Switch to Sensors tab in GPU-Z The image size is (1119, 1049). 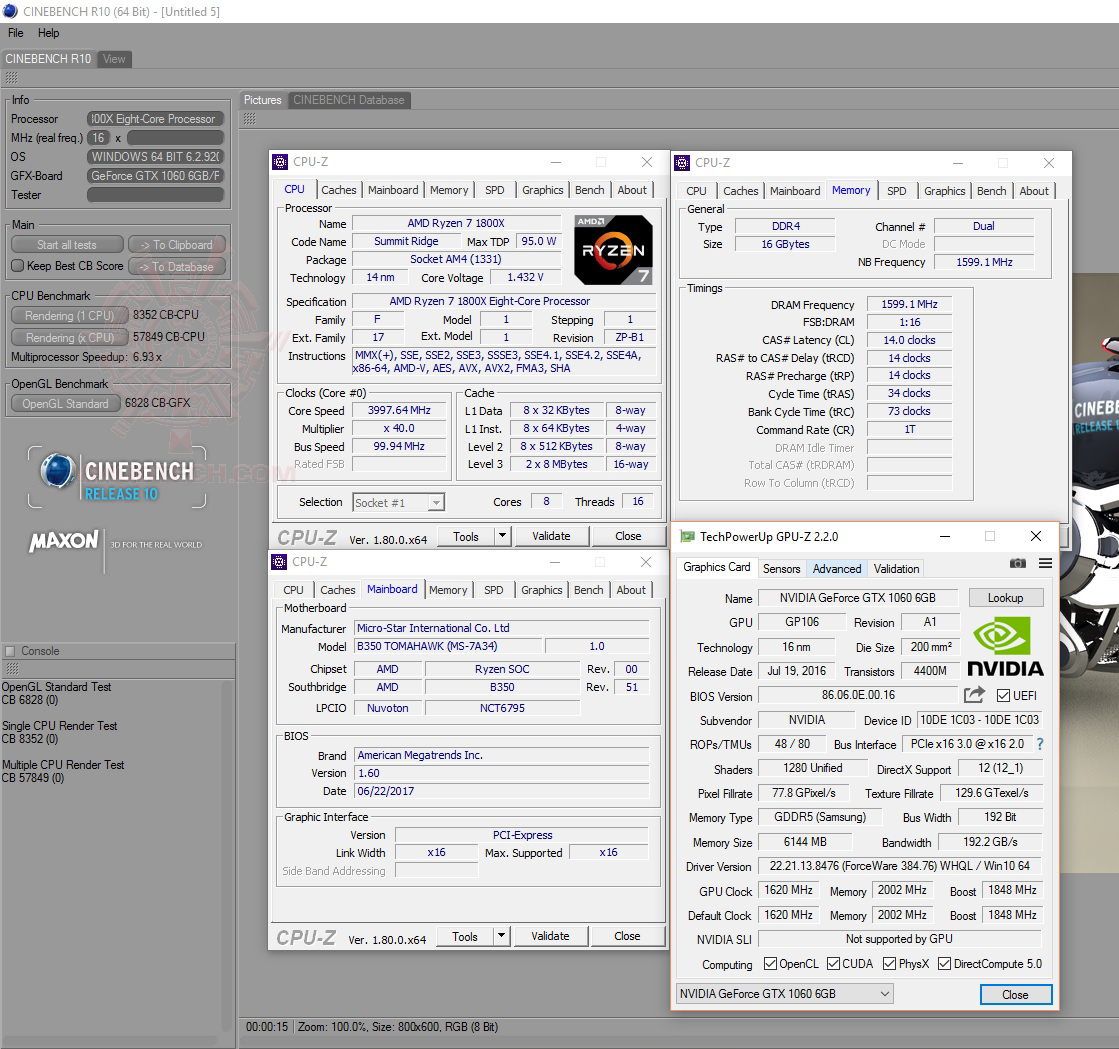pos(781,569)
